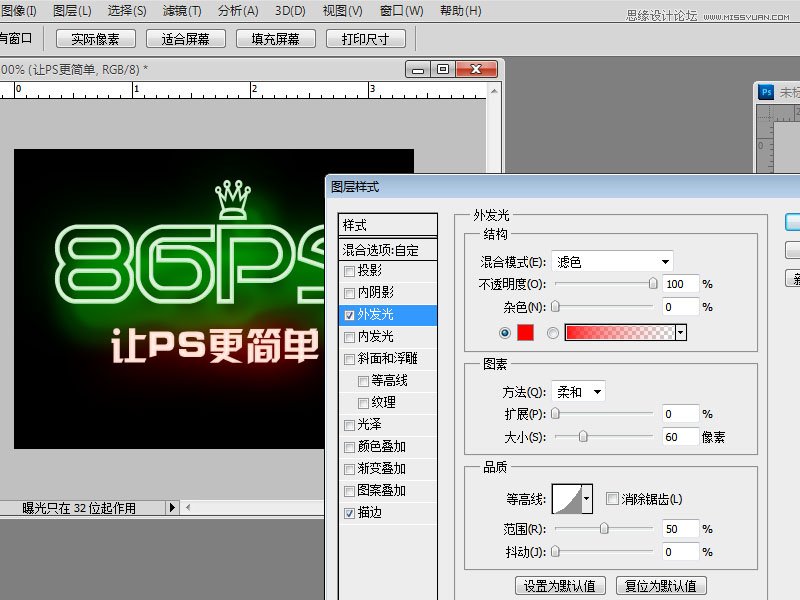The image size is (800, 600).
Task: Open the 窗口 menu
Action: [401, 11]
